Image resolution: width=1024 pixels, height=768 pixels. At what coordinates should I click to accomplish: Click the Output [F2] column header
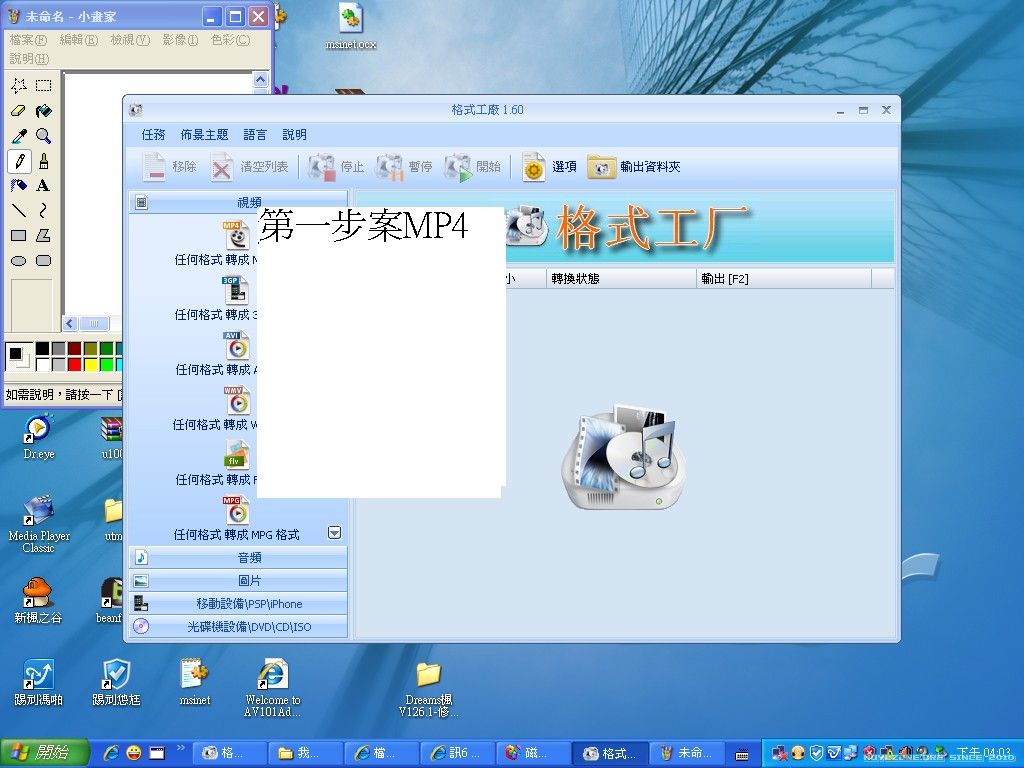[724, 279]
